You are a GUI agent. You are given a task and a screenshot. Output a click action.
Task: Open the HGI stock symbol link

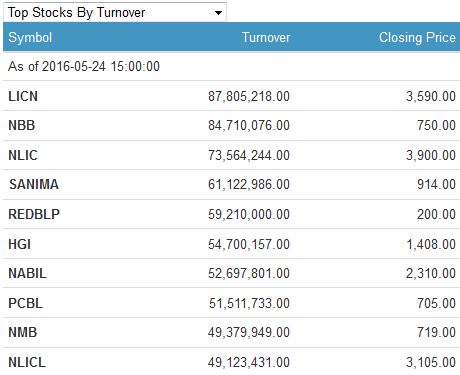pyautogui.click(x=19, y=244)
